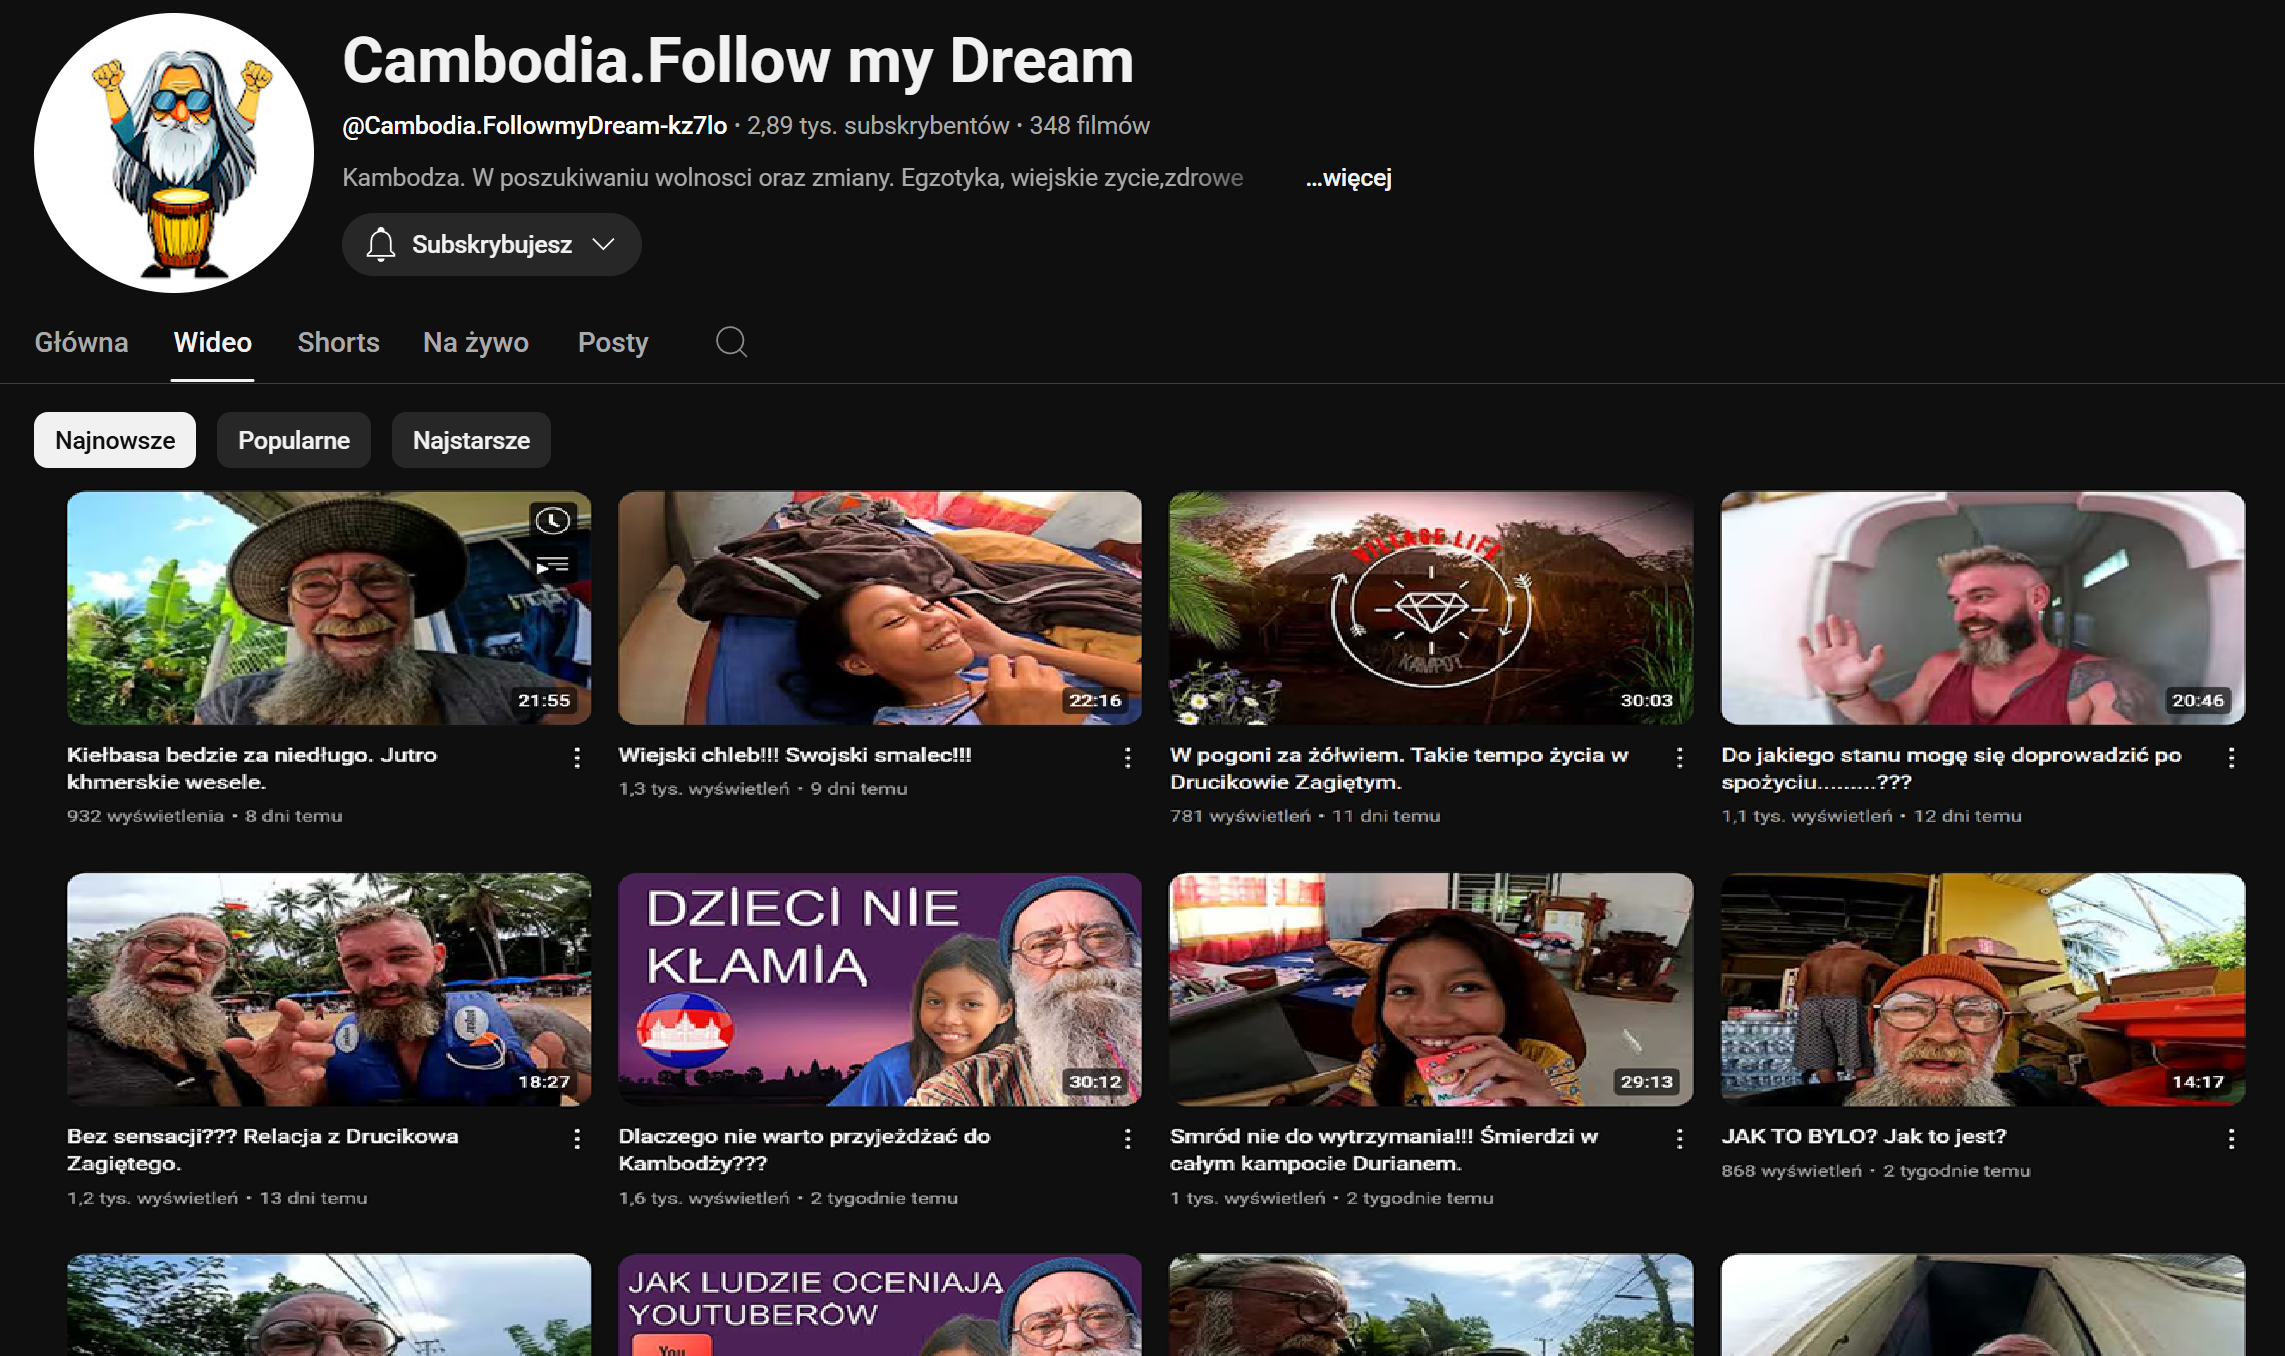2285x1356 pixels.
Task: Open three-dot menu for Kiełbasa bedzie video
Action: pos(577,758)
